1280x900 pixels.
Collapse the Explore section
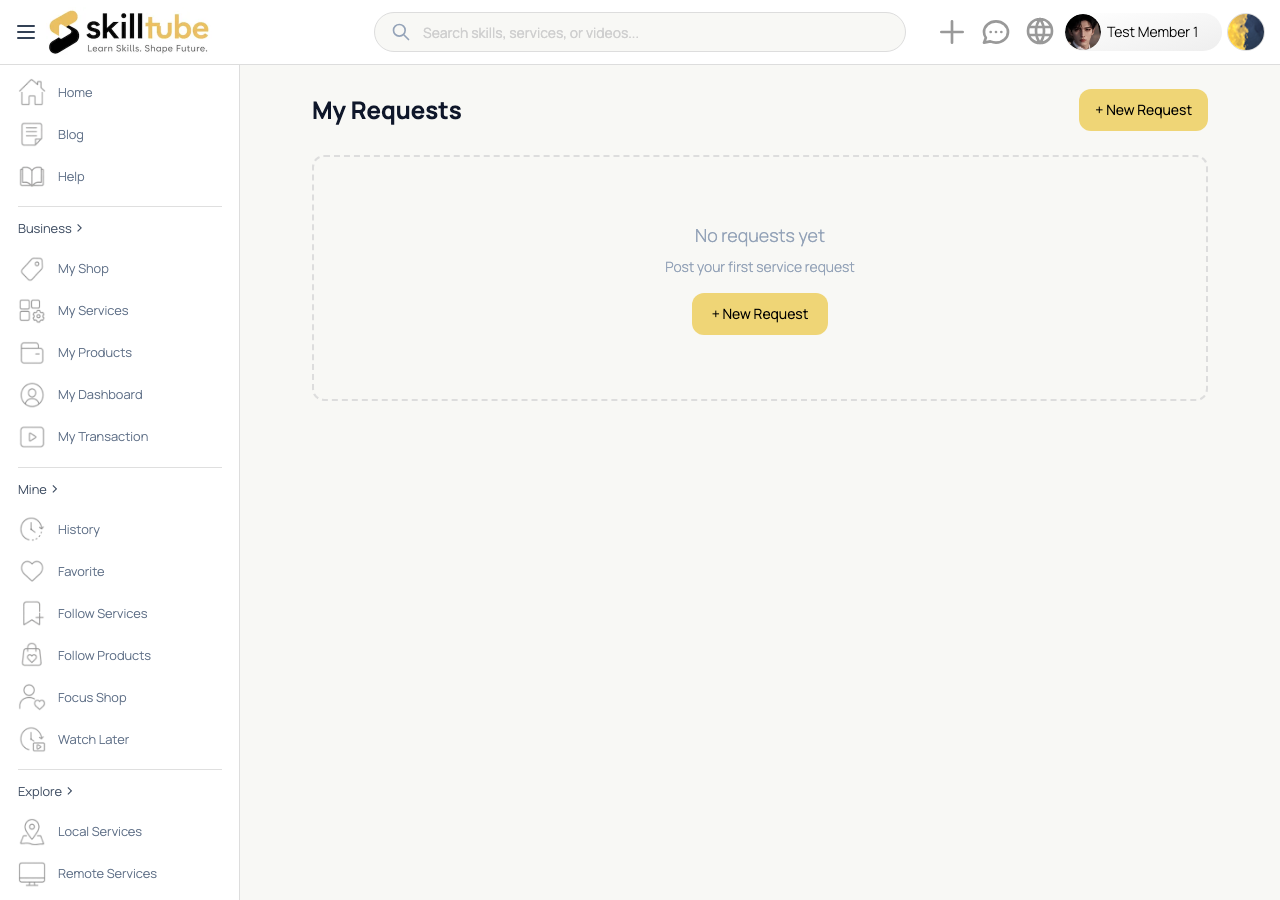[x=46, y=791]
